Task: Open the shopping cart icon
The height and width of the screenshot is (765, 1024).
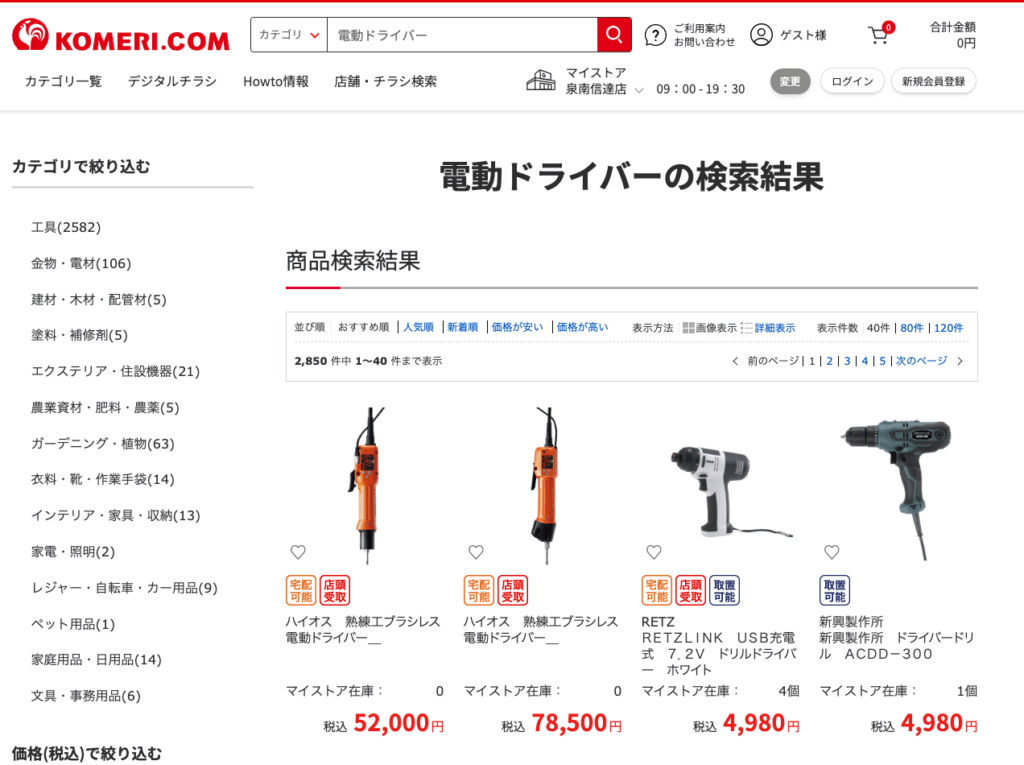Action: click(879, 35)
